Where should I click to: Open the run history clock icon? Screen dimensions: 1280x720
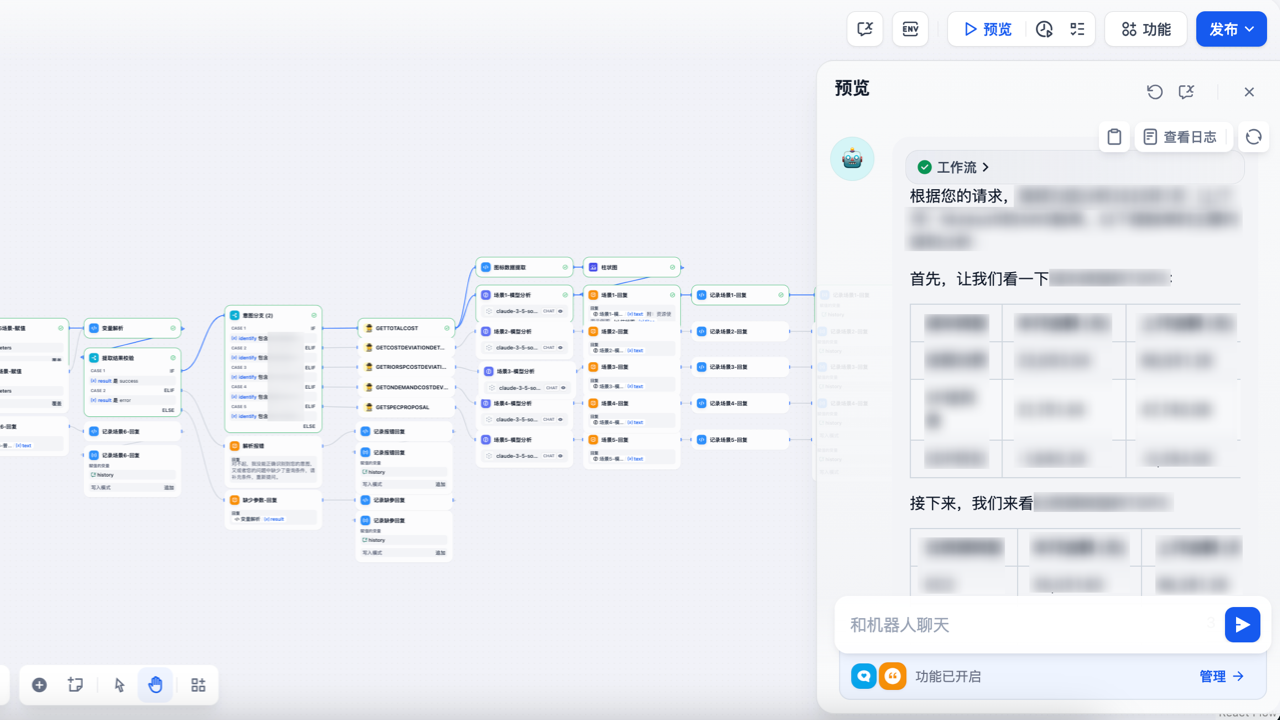pos(1044,29)
